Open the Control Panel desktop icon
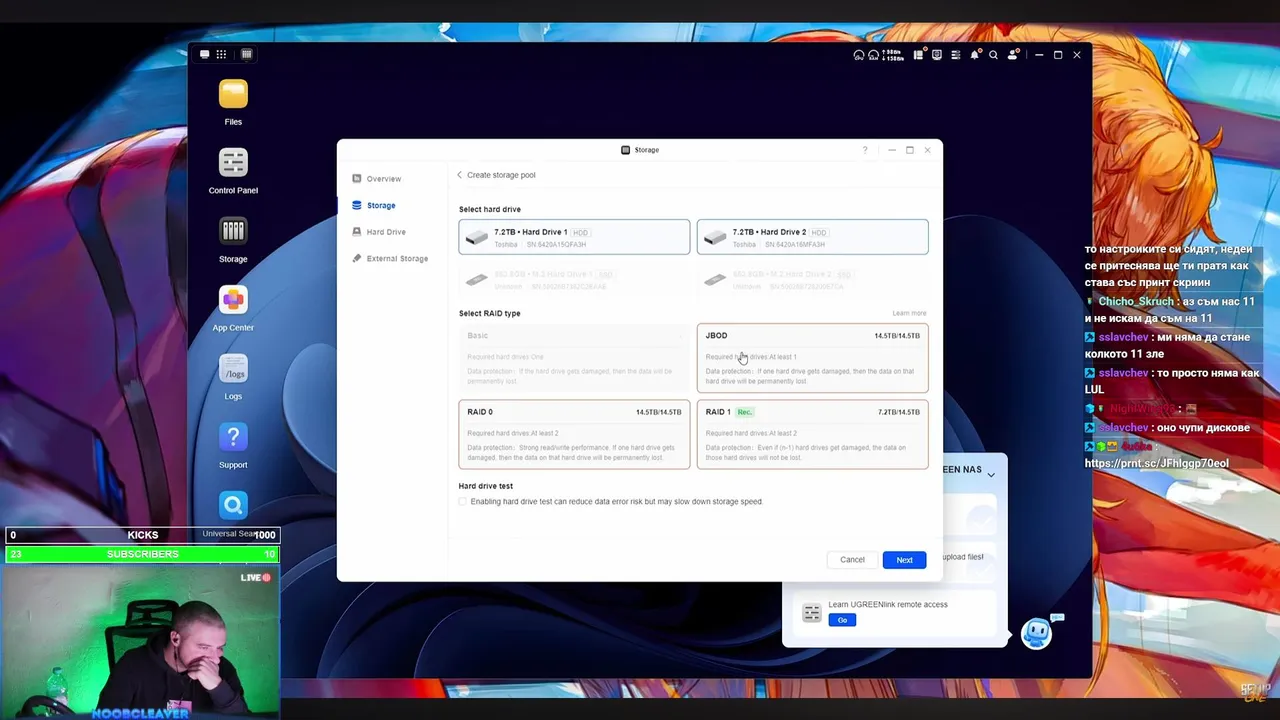1280x720 pixels. (x=233, y=162)
